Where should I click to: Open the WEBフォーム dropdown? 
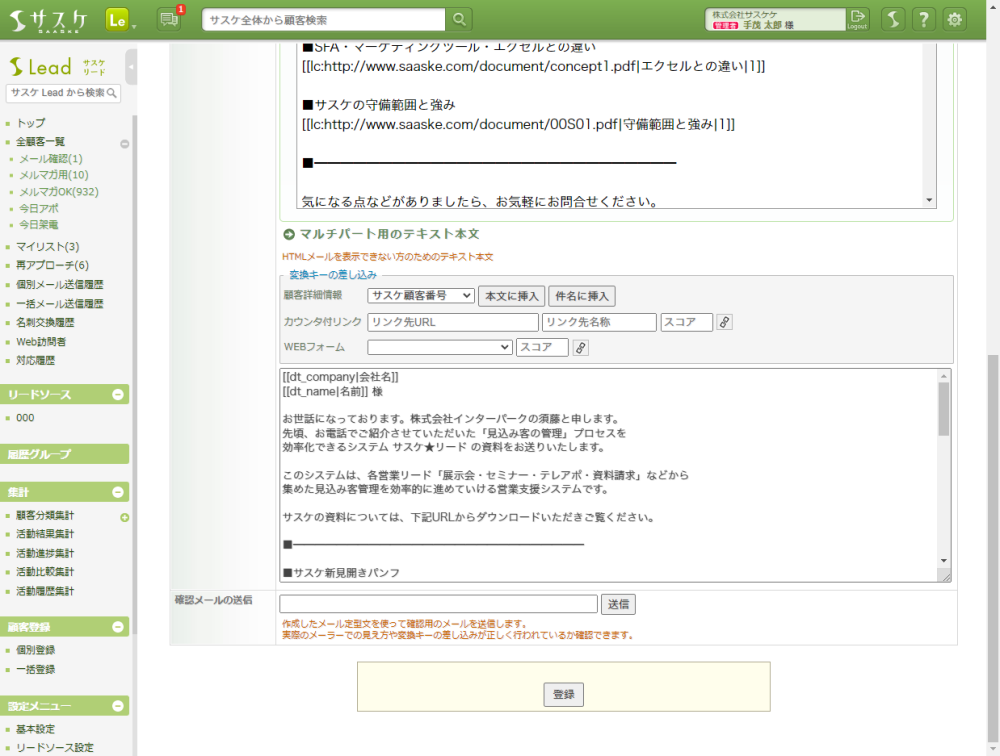point(439,347)
